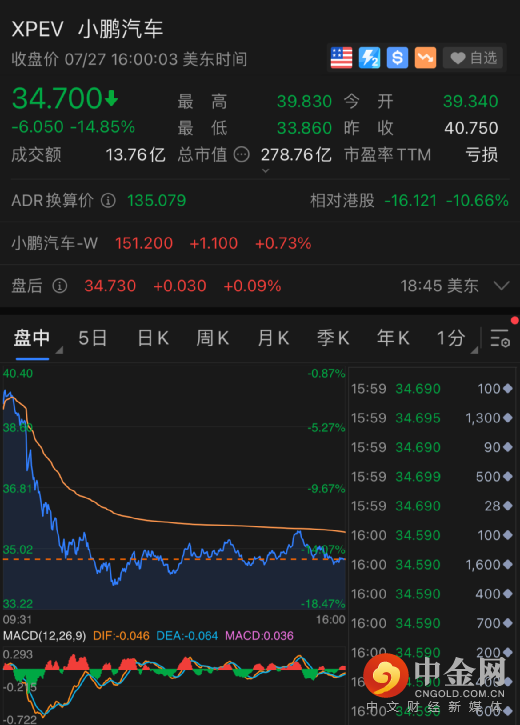Open the 1分 interval dropdown
This screenshot has height=725, width=520.
[x=455, y=338]
